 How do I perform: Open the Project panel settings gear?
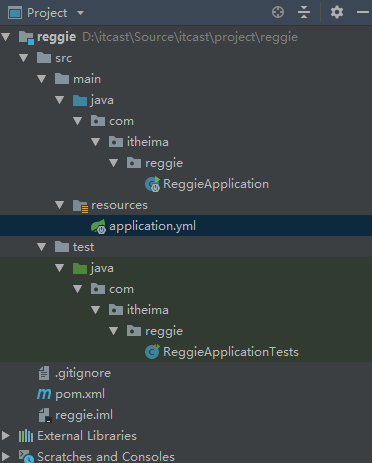337,12
